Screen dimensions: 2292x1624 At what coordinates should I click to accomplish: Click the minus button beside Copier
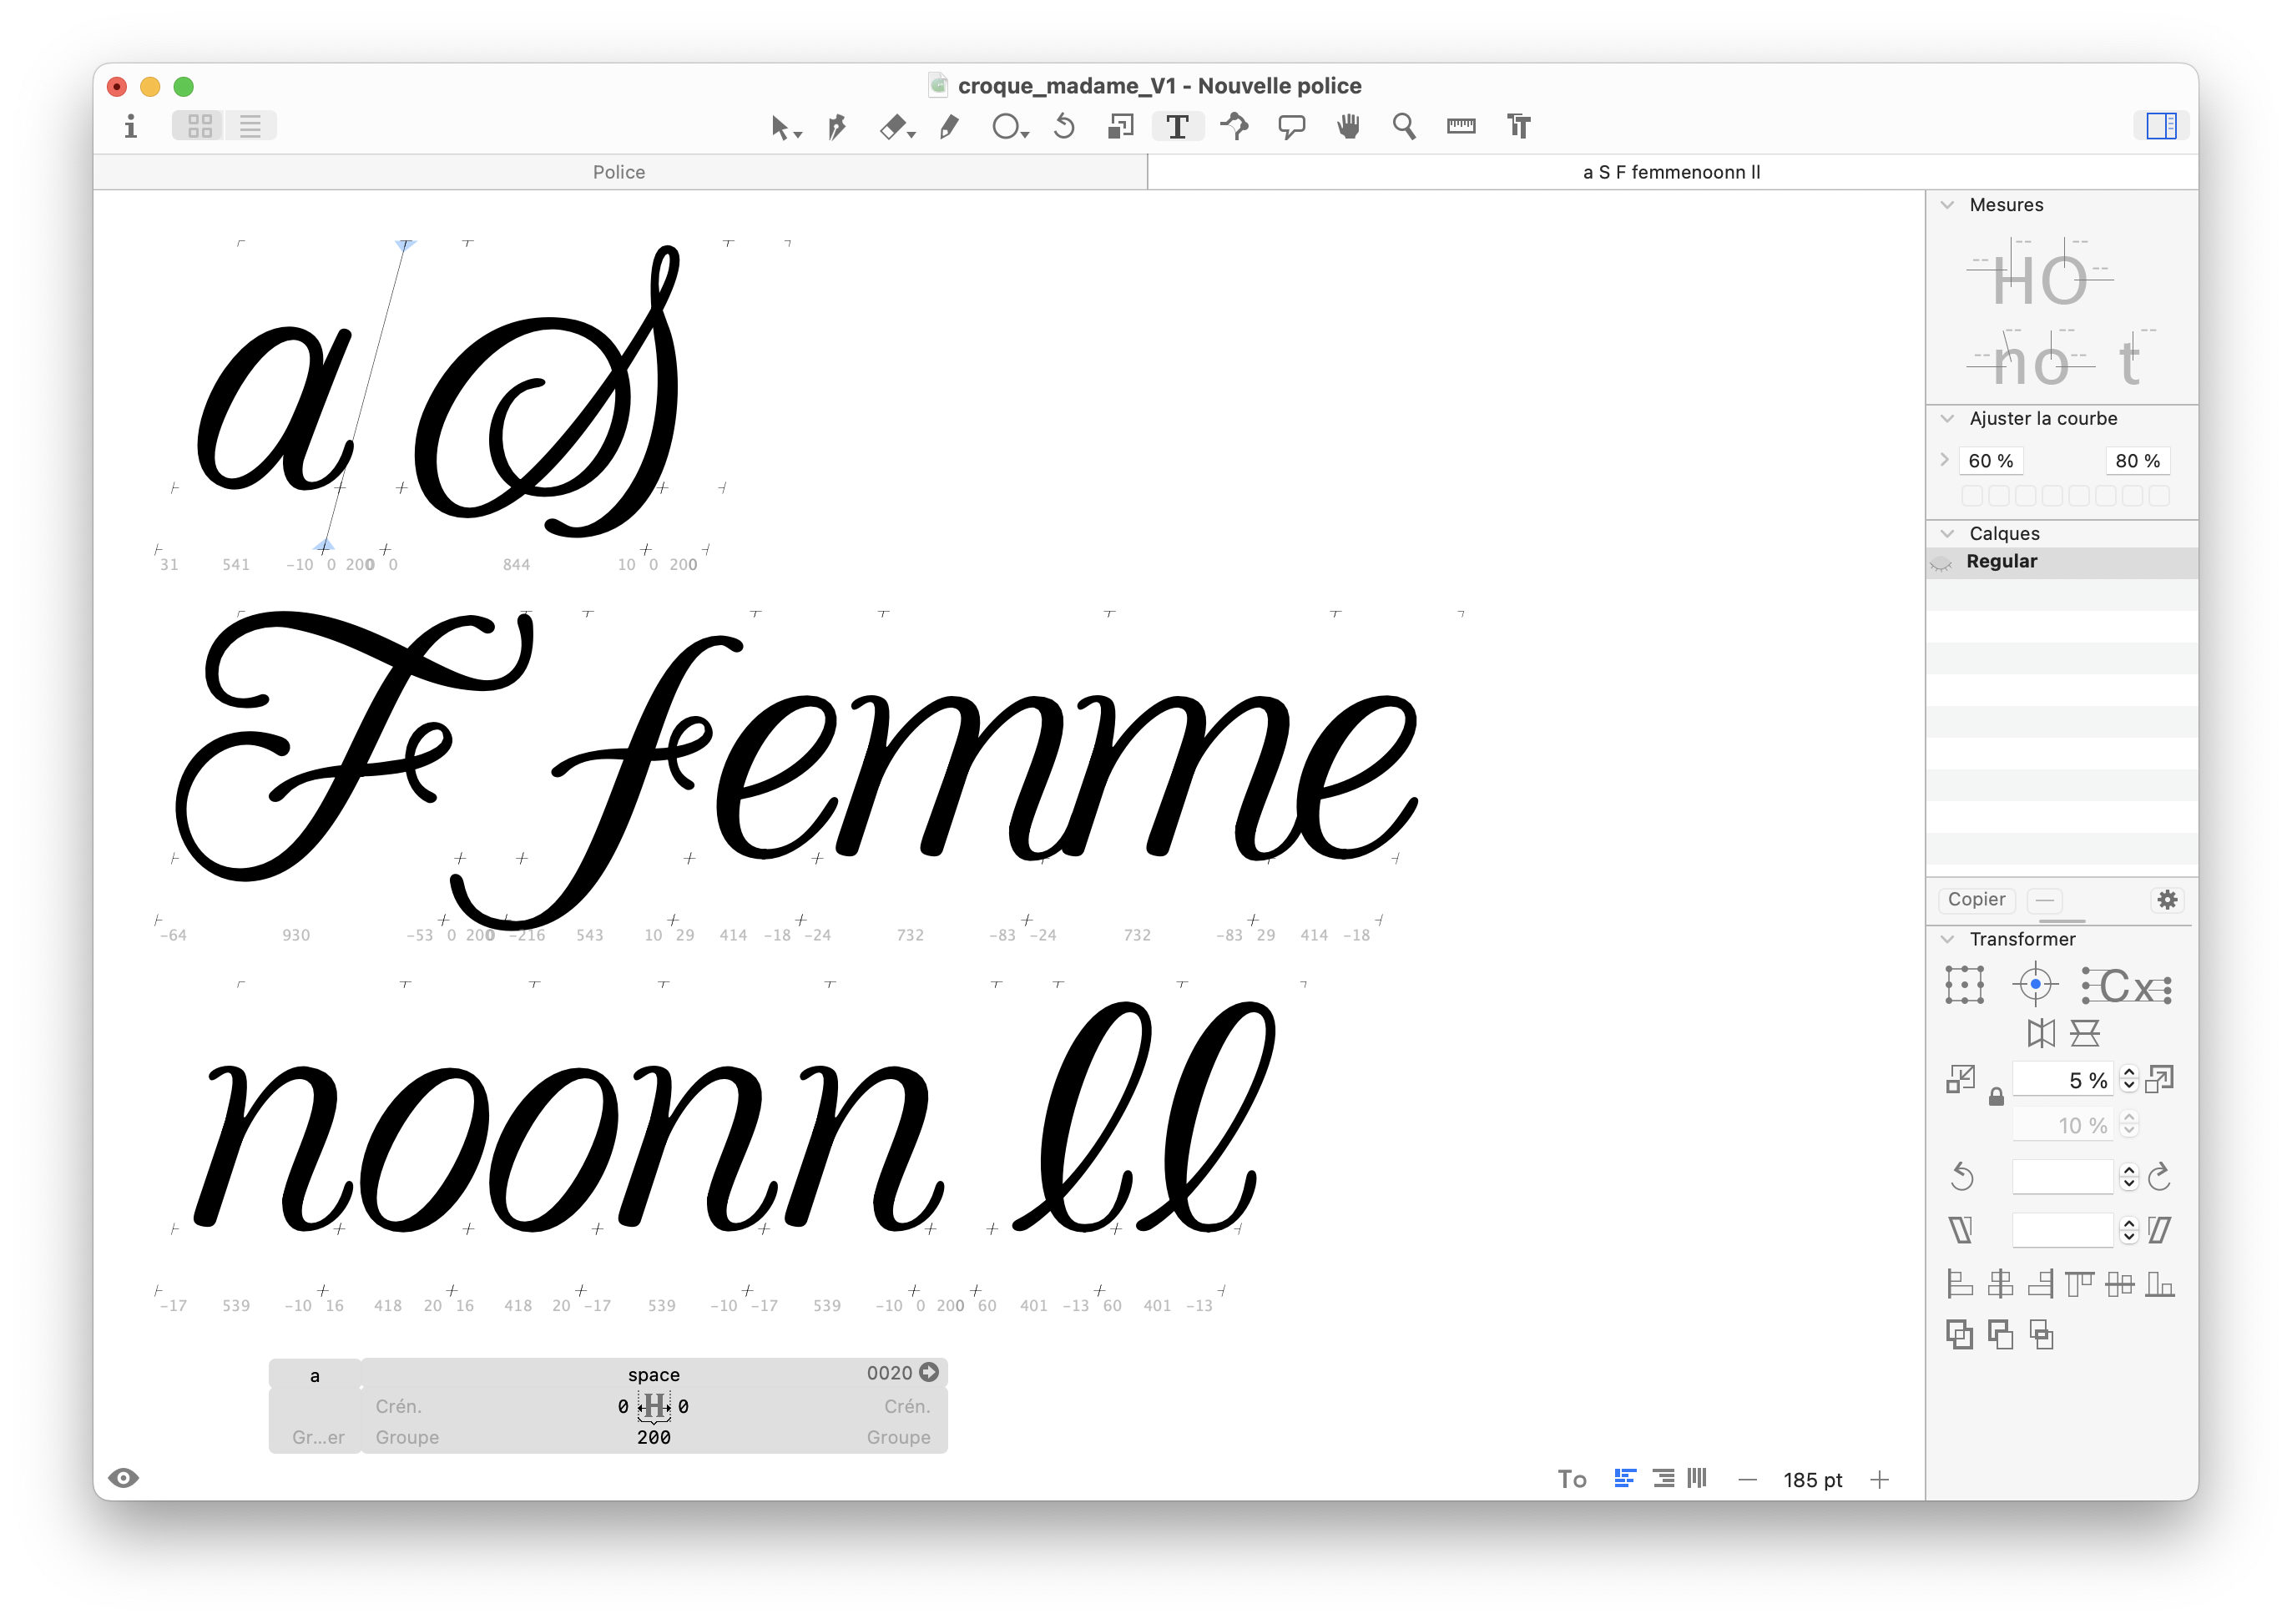[2045, 900]
